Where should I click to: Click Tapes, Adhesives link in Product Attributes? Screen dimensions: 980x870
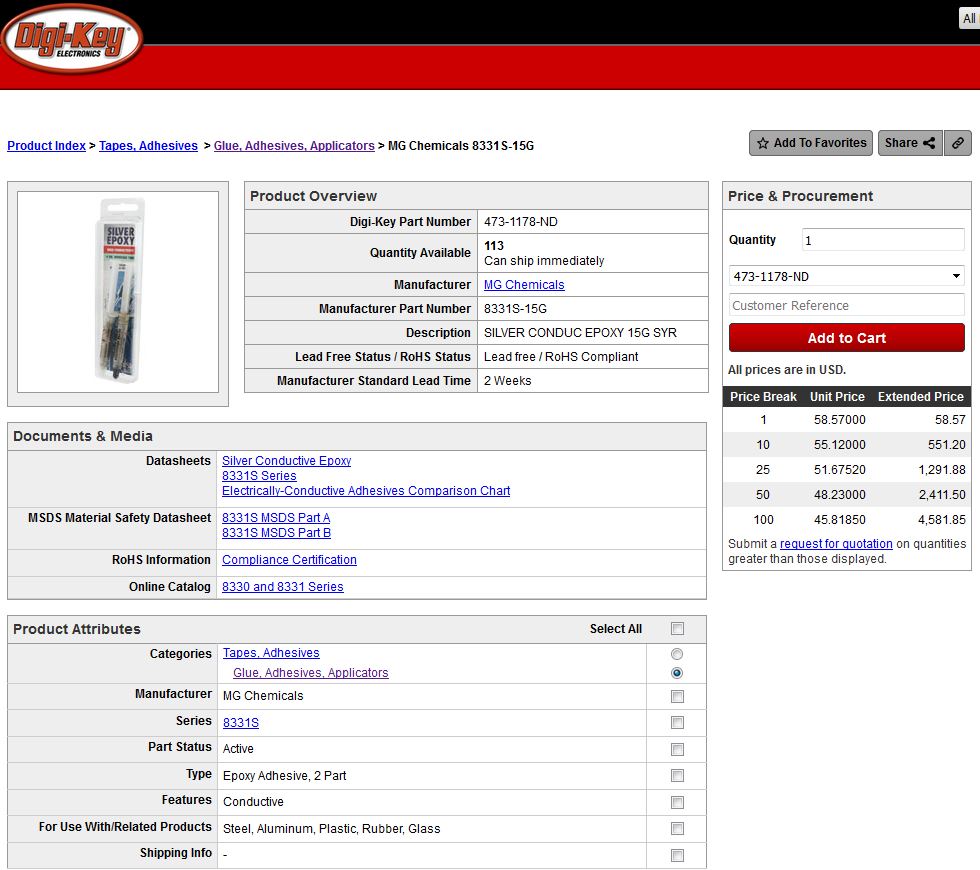tap(271, 652)
